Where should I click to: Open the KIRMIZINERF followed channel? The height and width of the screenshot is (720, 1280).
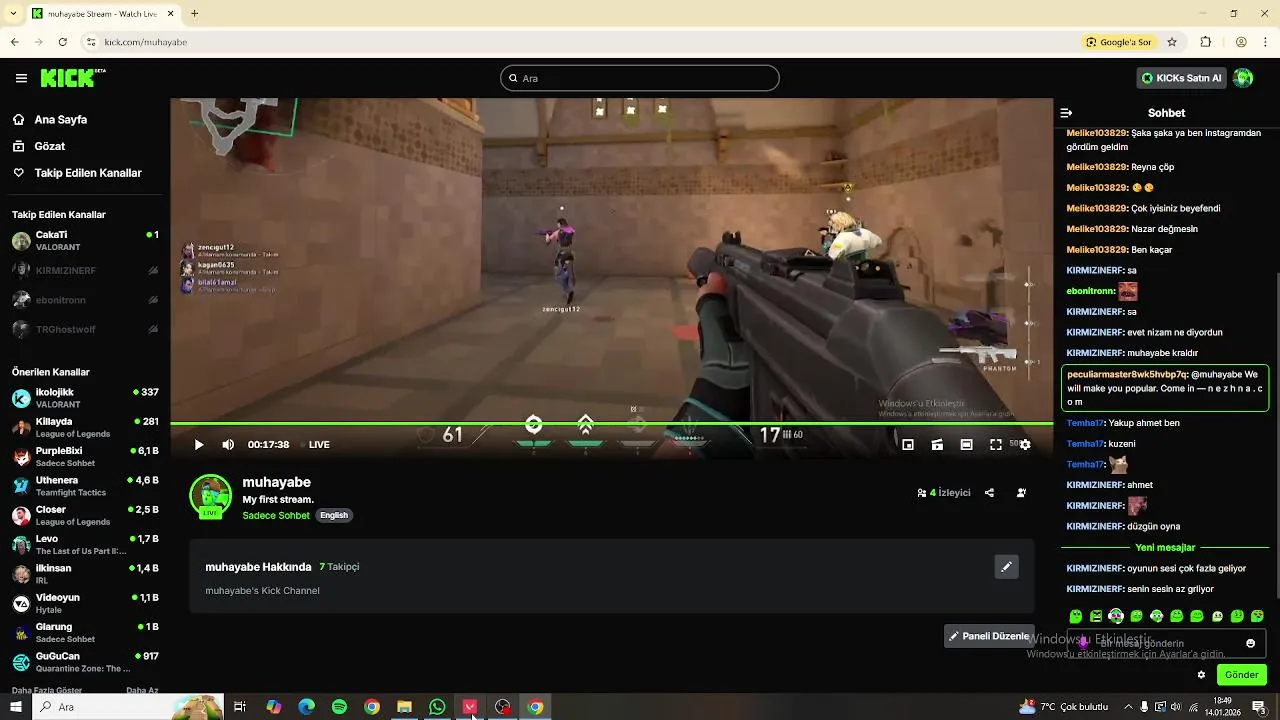pos(85,270)
